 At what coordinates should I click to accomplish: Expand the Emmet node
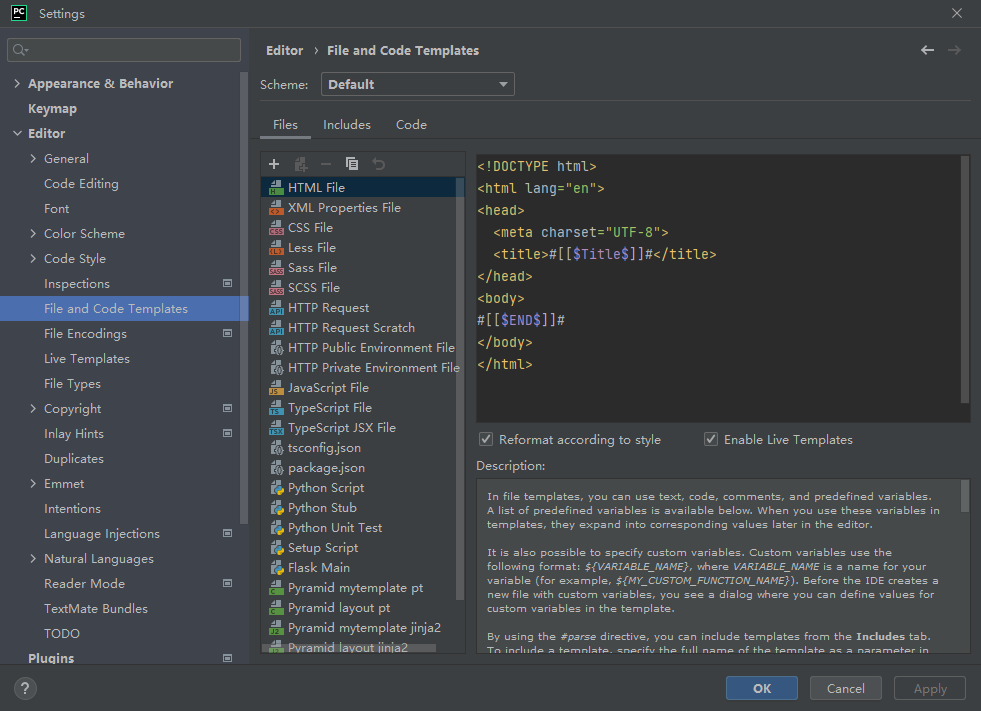coord(33,484)
